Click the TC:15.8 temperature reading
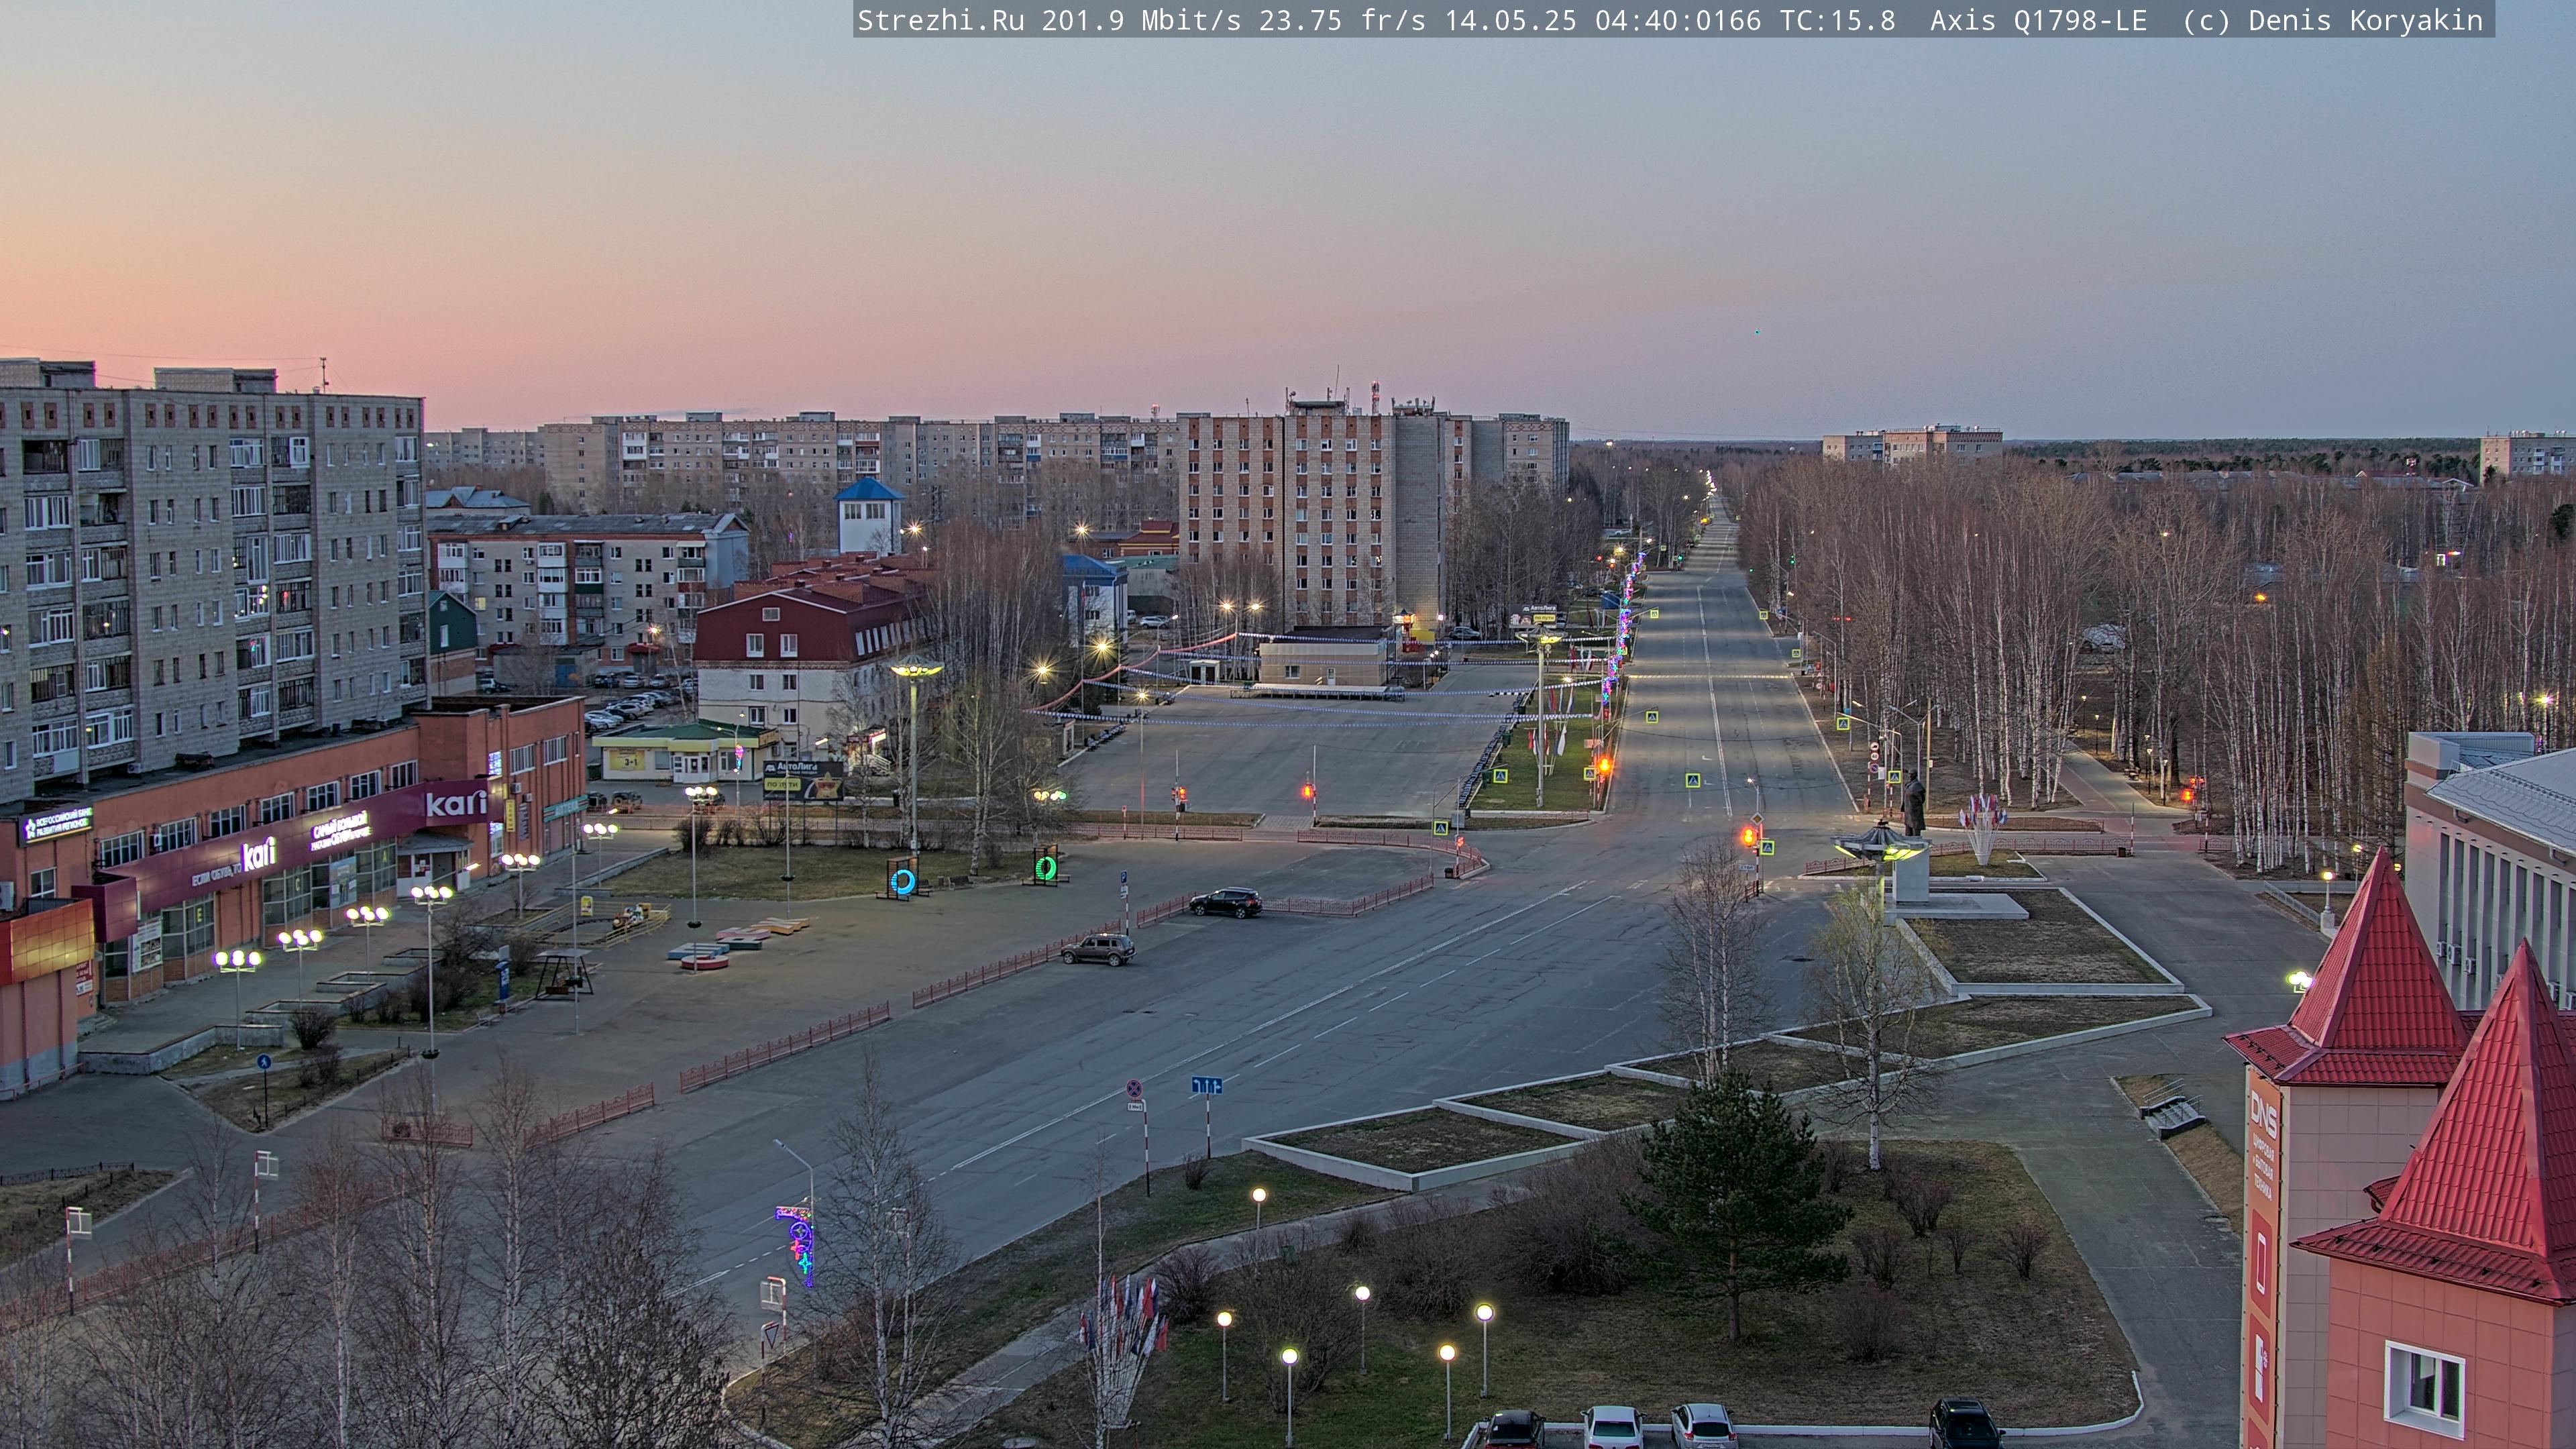2576x1449 pixels. [x=1837, y=21]
